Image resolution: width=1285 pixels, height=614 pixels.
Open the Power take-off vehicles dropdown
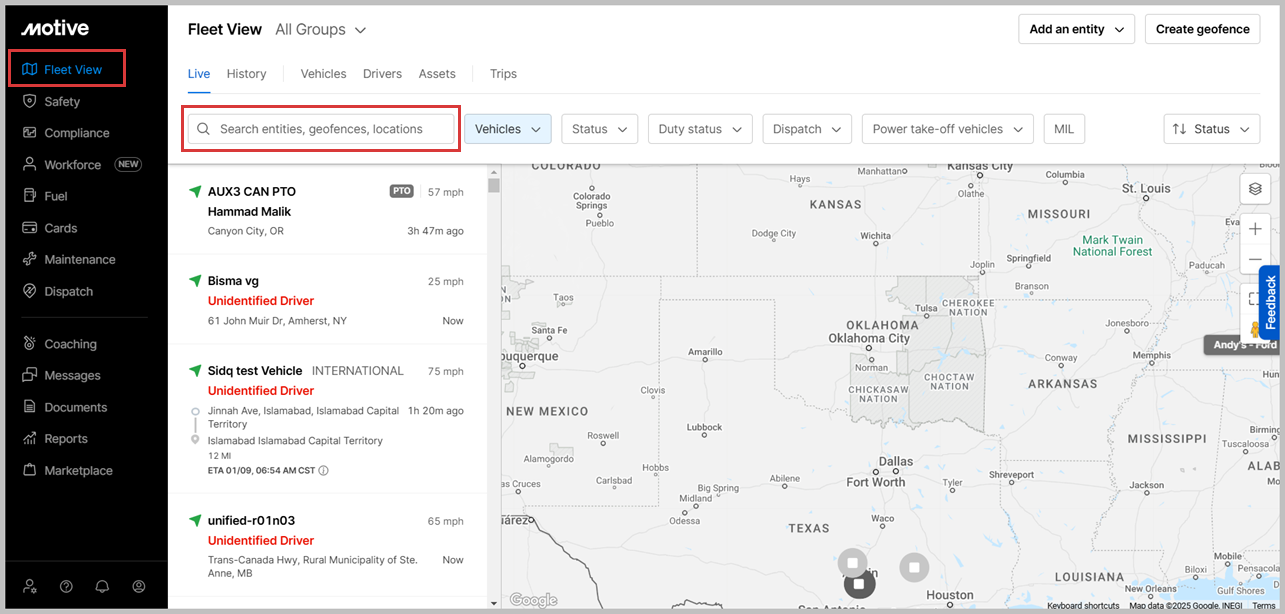coord(947,129)
